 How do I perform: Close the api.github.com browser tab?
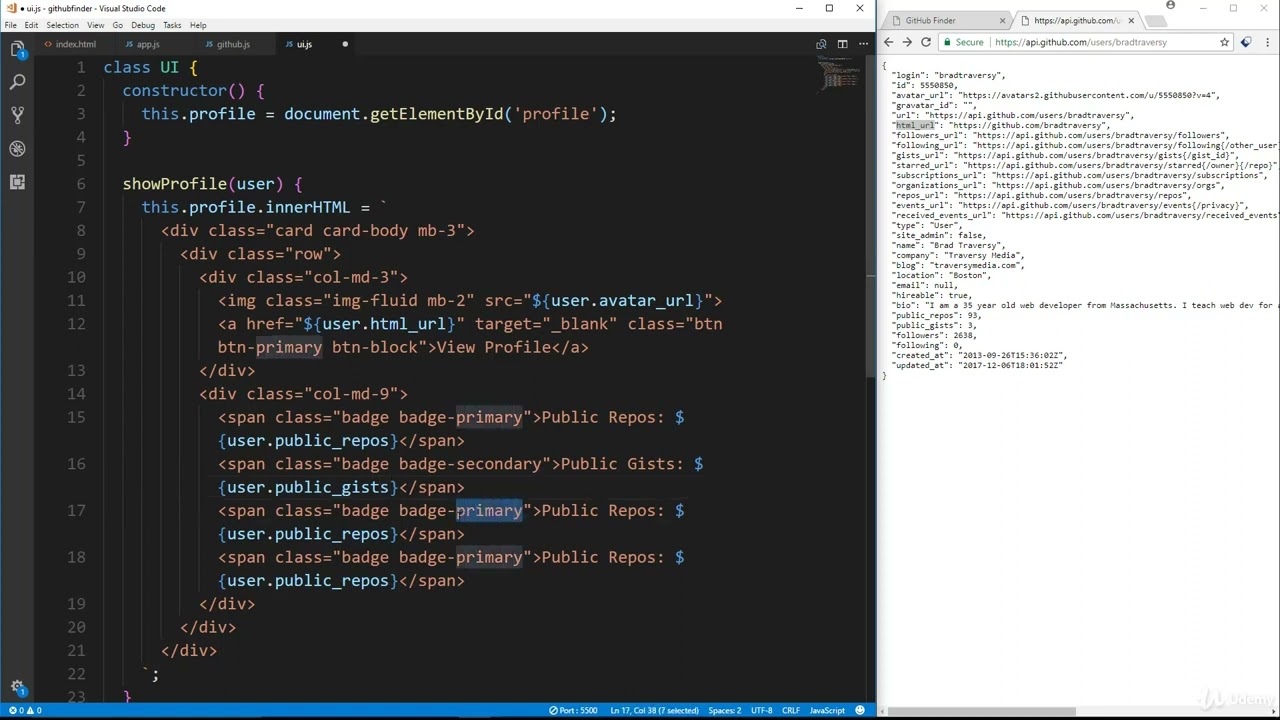click(1131, 20)
